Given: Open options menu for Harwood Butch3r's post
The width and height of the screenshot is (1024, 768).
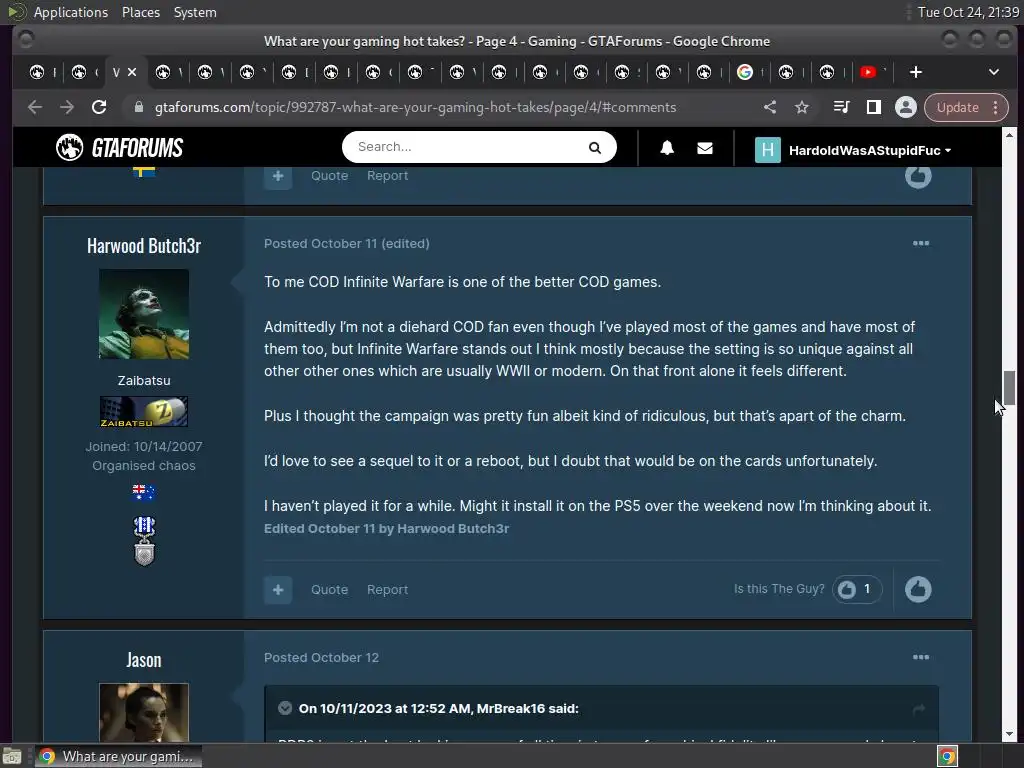Looking at the screenshot, I should (x=921, y=243).
